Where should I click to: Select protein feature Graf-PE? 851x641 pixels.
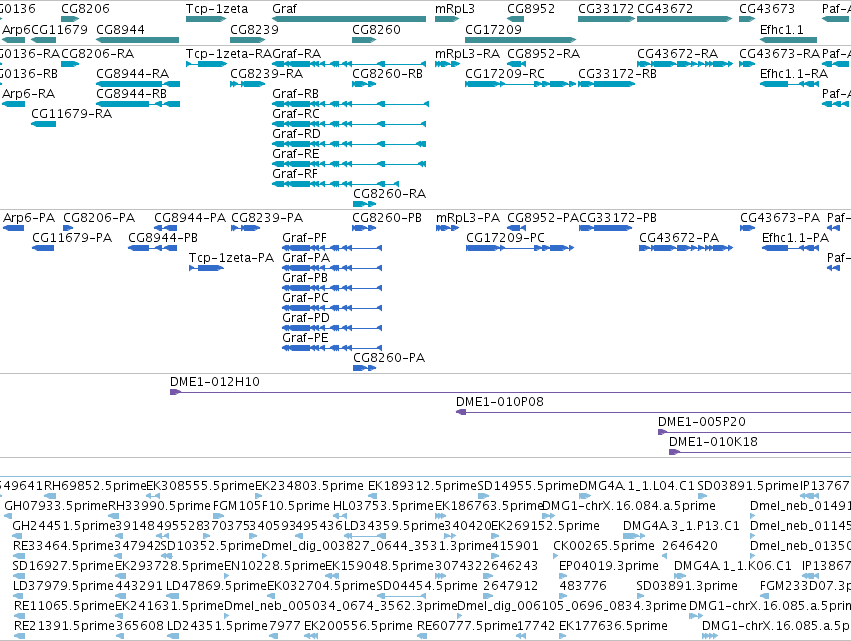pos(332,348)
